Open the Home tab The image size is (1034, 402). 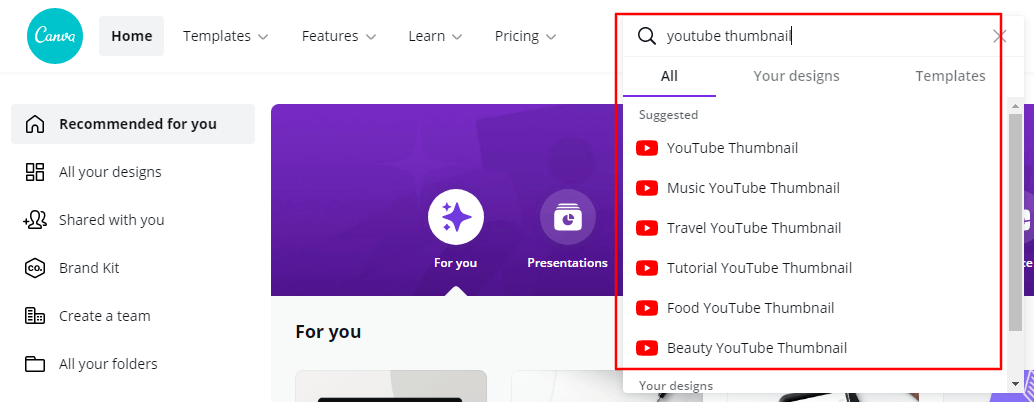(x=132, y=36)
